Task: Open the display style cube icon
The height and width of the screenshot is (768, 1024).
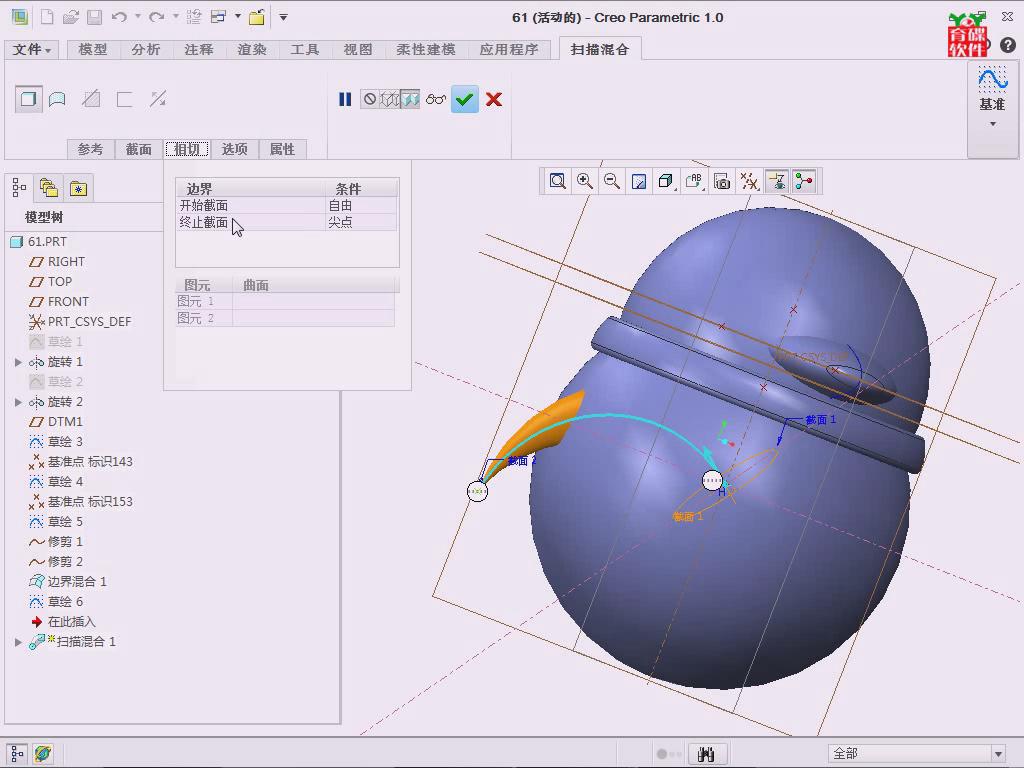Action: (665, 181)
